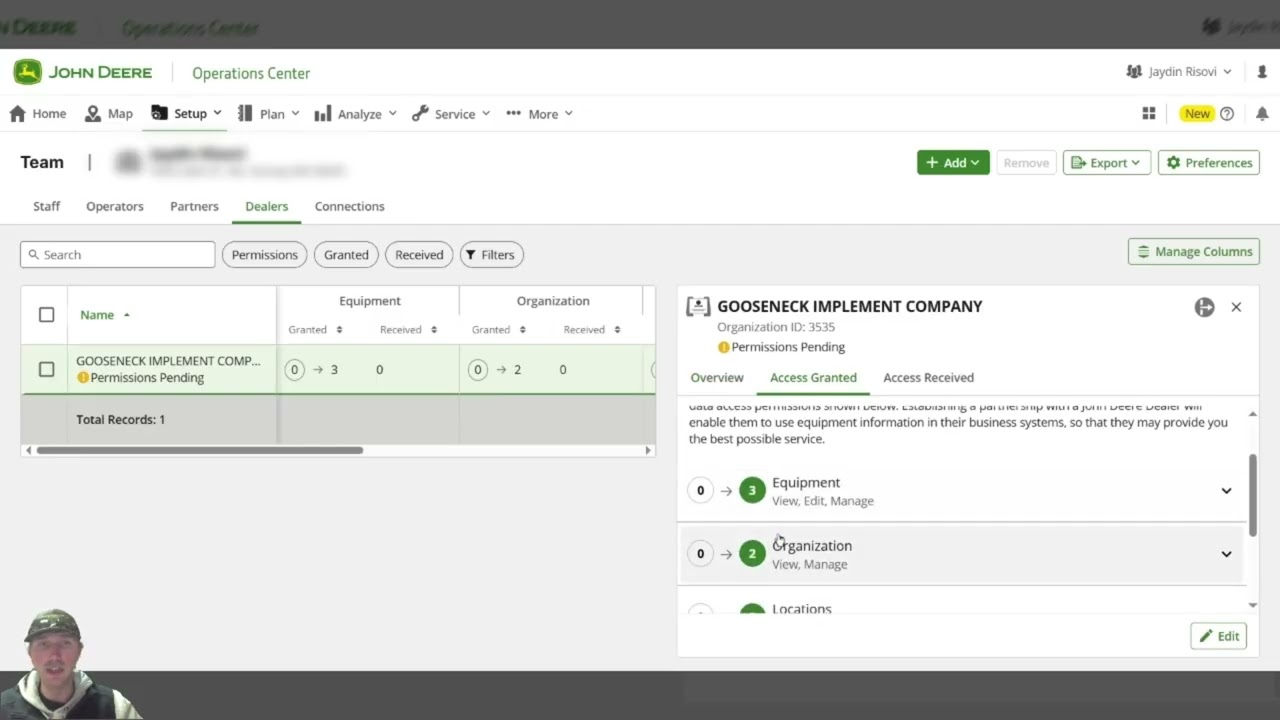Click the partnership globe icon in the detail panel

tap(1204, 308)
